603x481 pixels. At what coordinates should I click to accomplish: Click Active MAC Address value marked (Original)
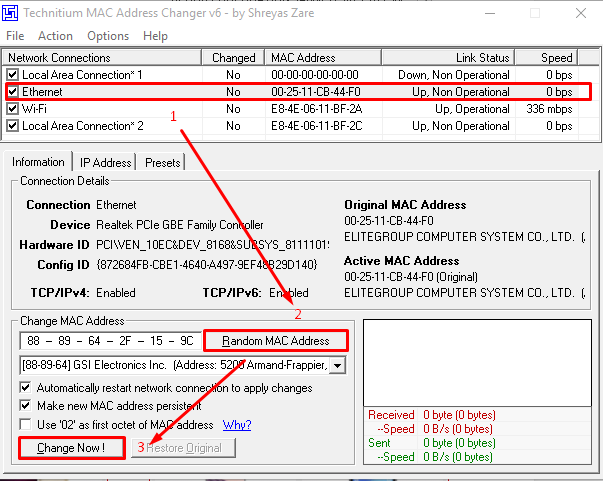coord(411,277)
